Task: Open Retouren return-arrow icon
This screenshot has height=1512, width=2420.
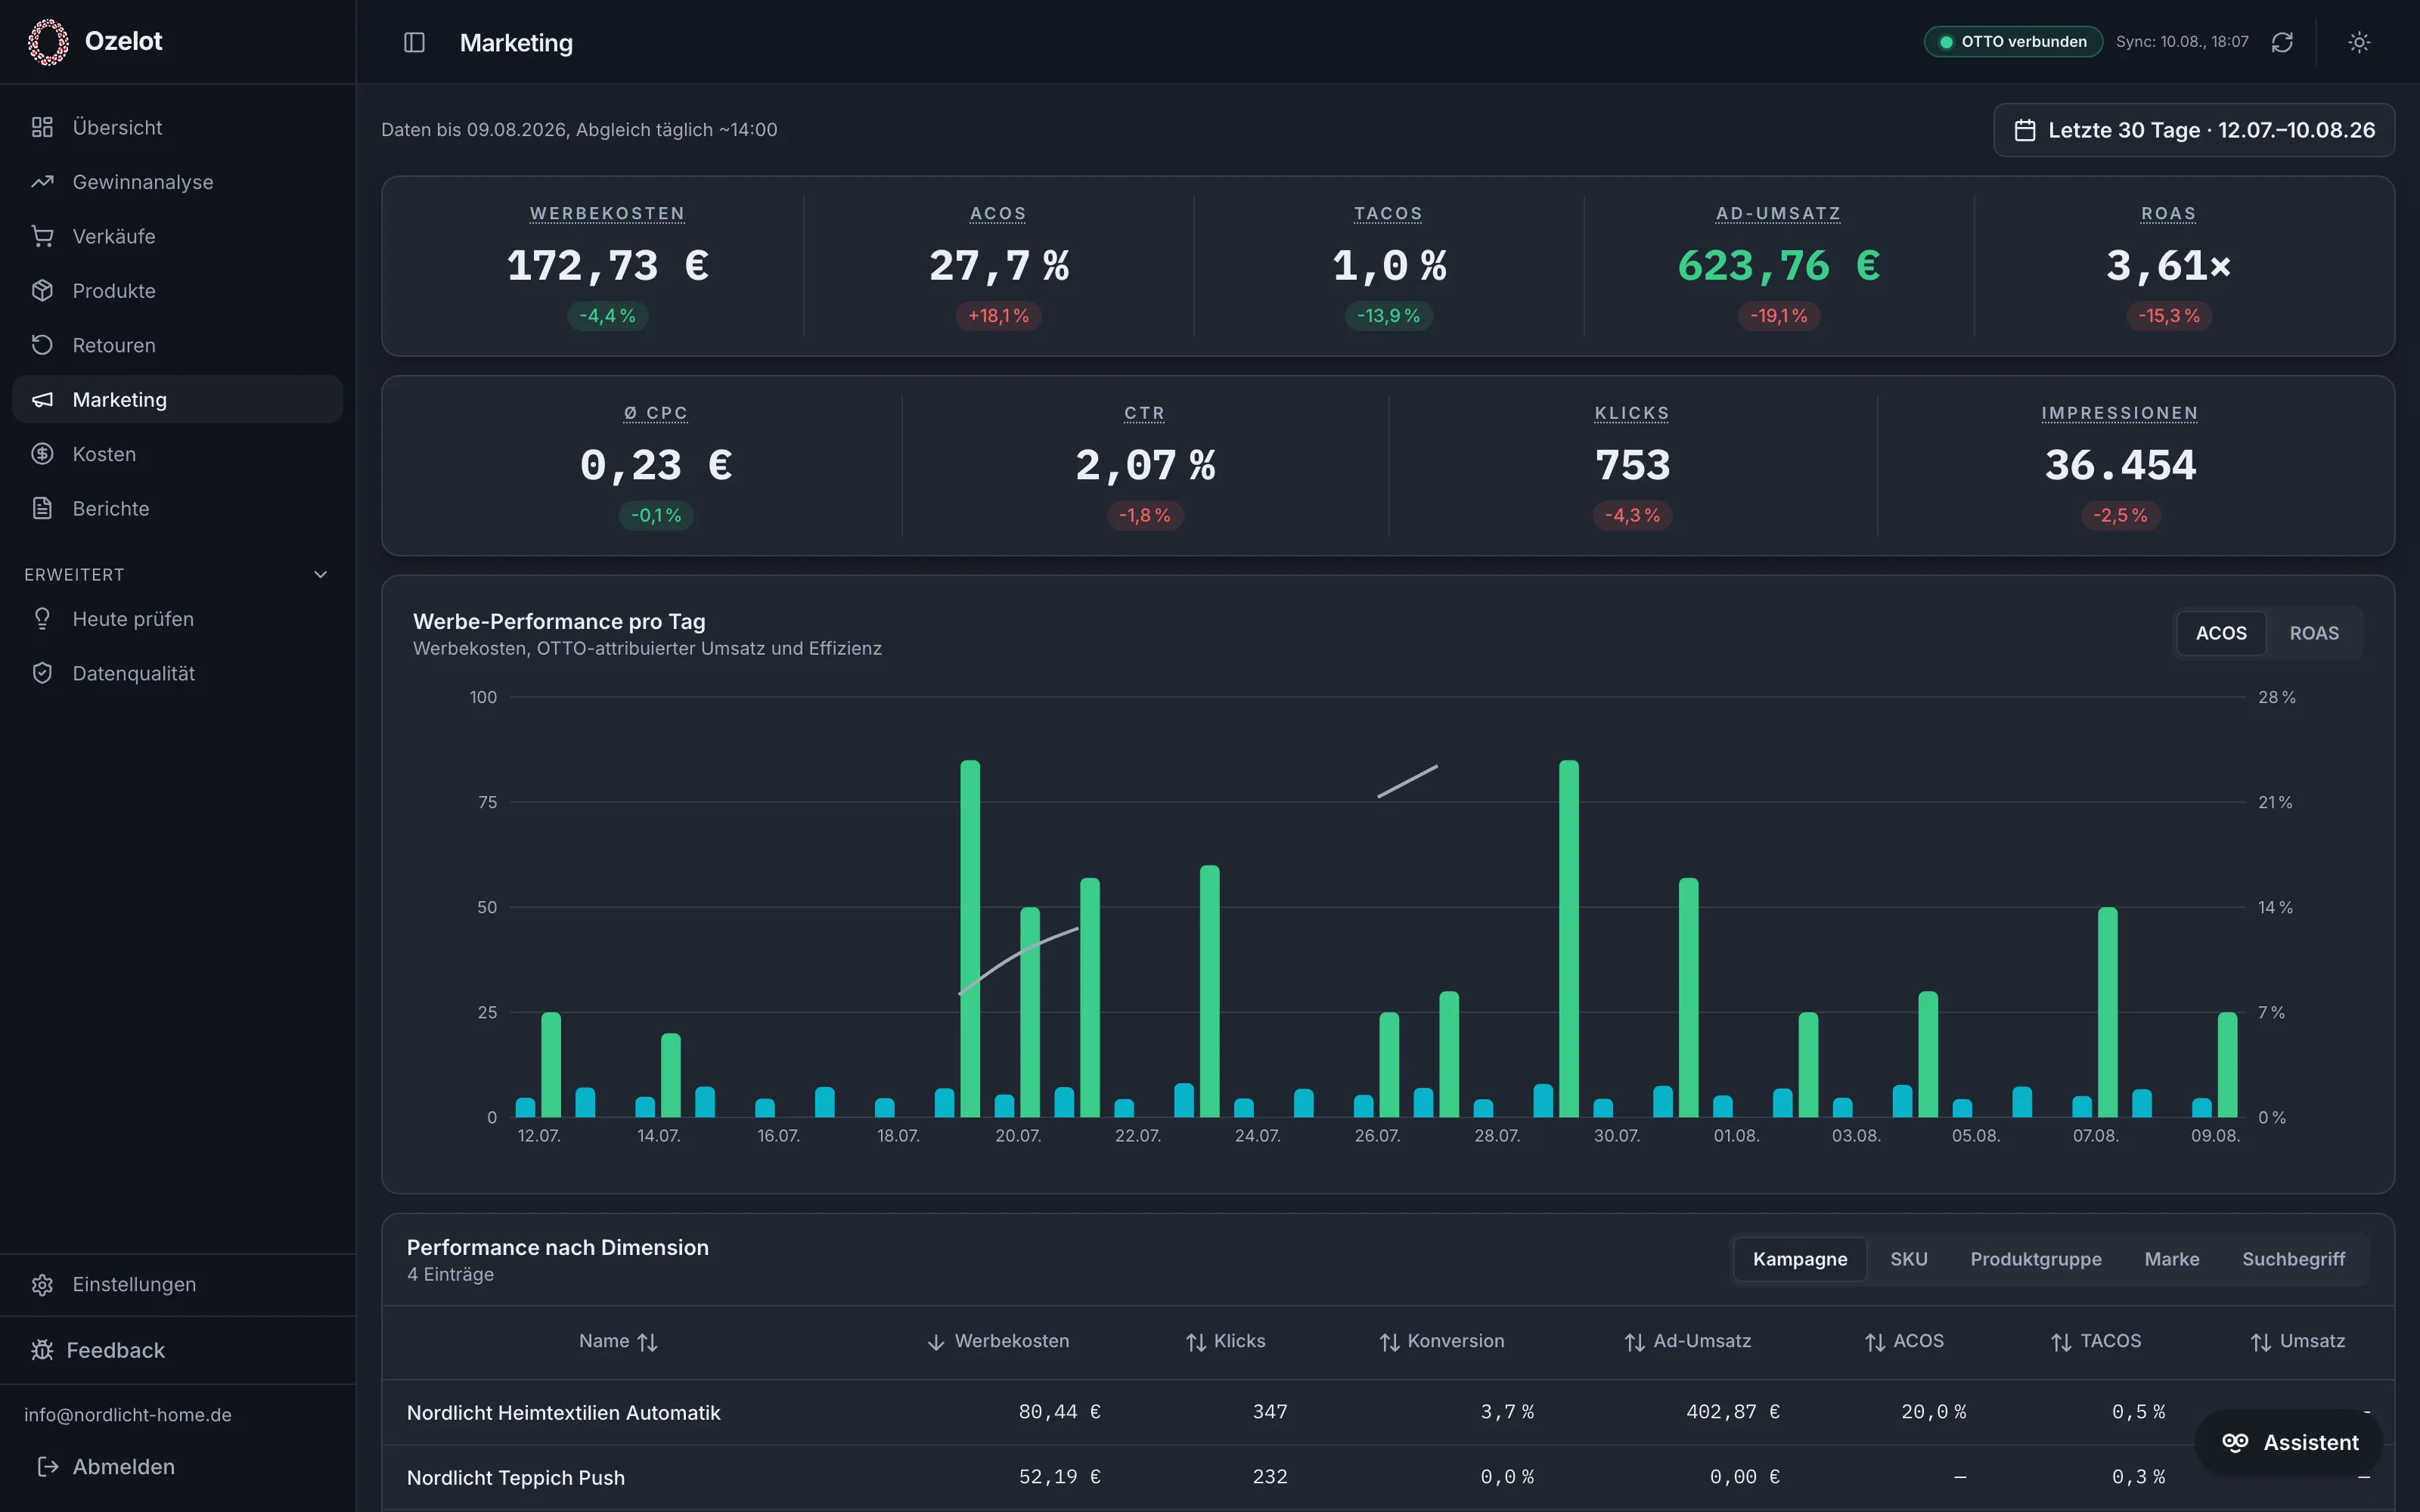Action: pos(42,345)
